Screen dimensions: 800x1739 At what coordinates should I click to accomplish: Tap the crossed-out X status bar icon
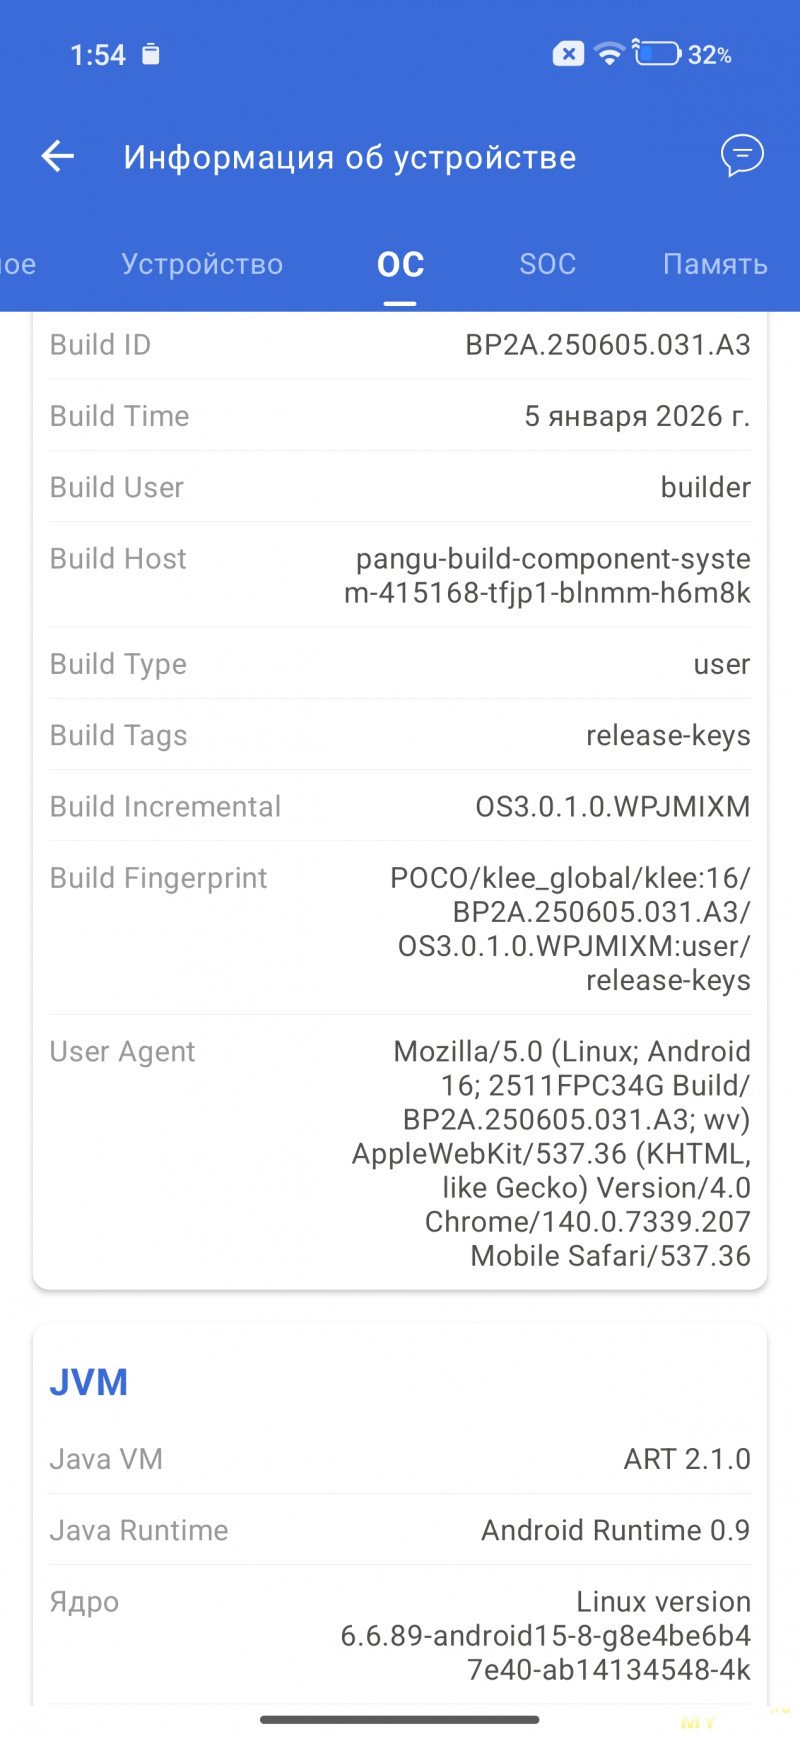click(x=568, y=54)
